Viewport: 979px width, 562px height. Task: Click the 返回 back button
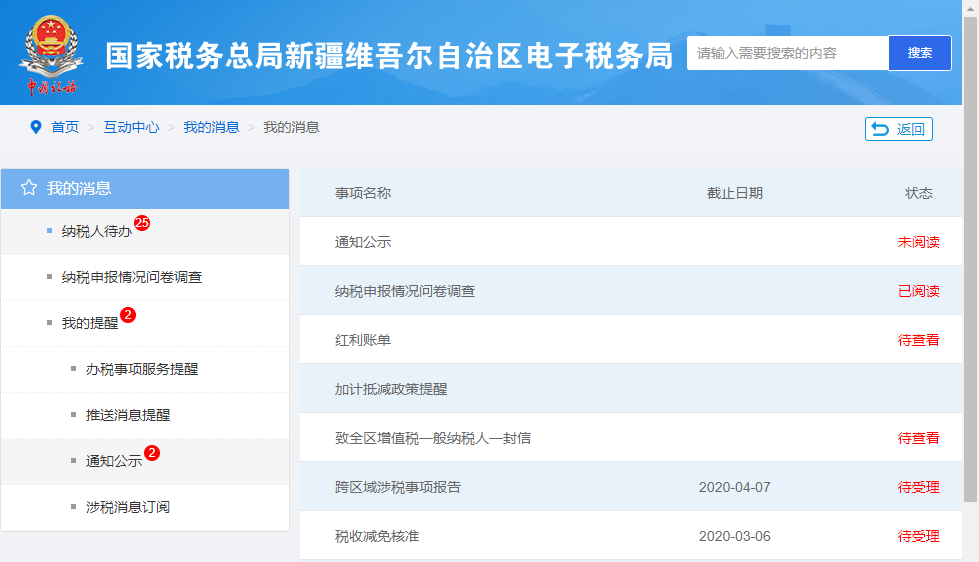[898, 129]
